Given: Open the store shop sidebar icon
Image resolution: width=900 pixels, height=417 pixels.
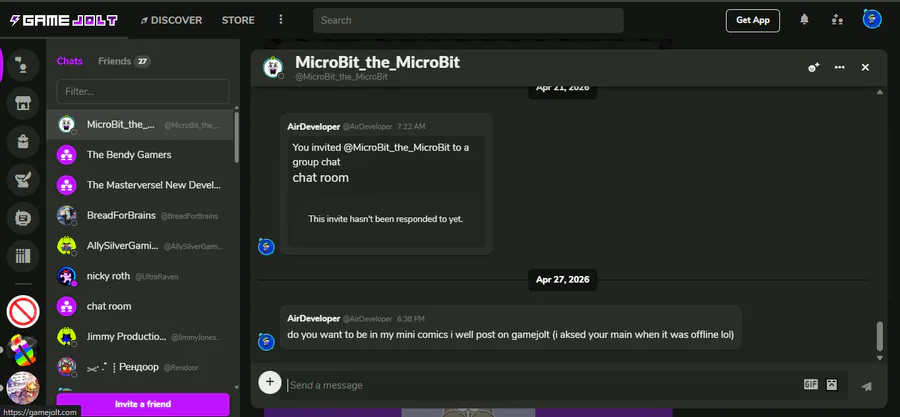Looking at the screenshot, I should (x=23, y=103).
